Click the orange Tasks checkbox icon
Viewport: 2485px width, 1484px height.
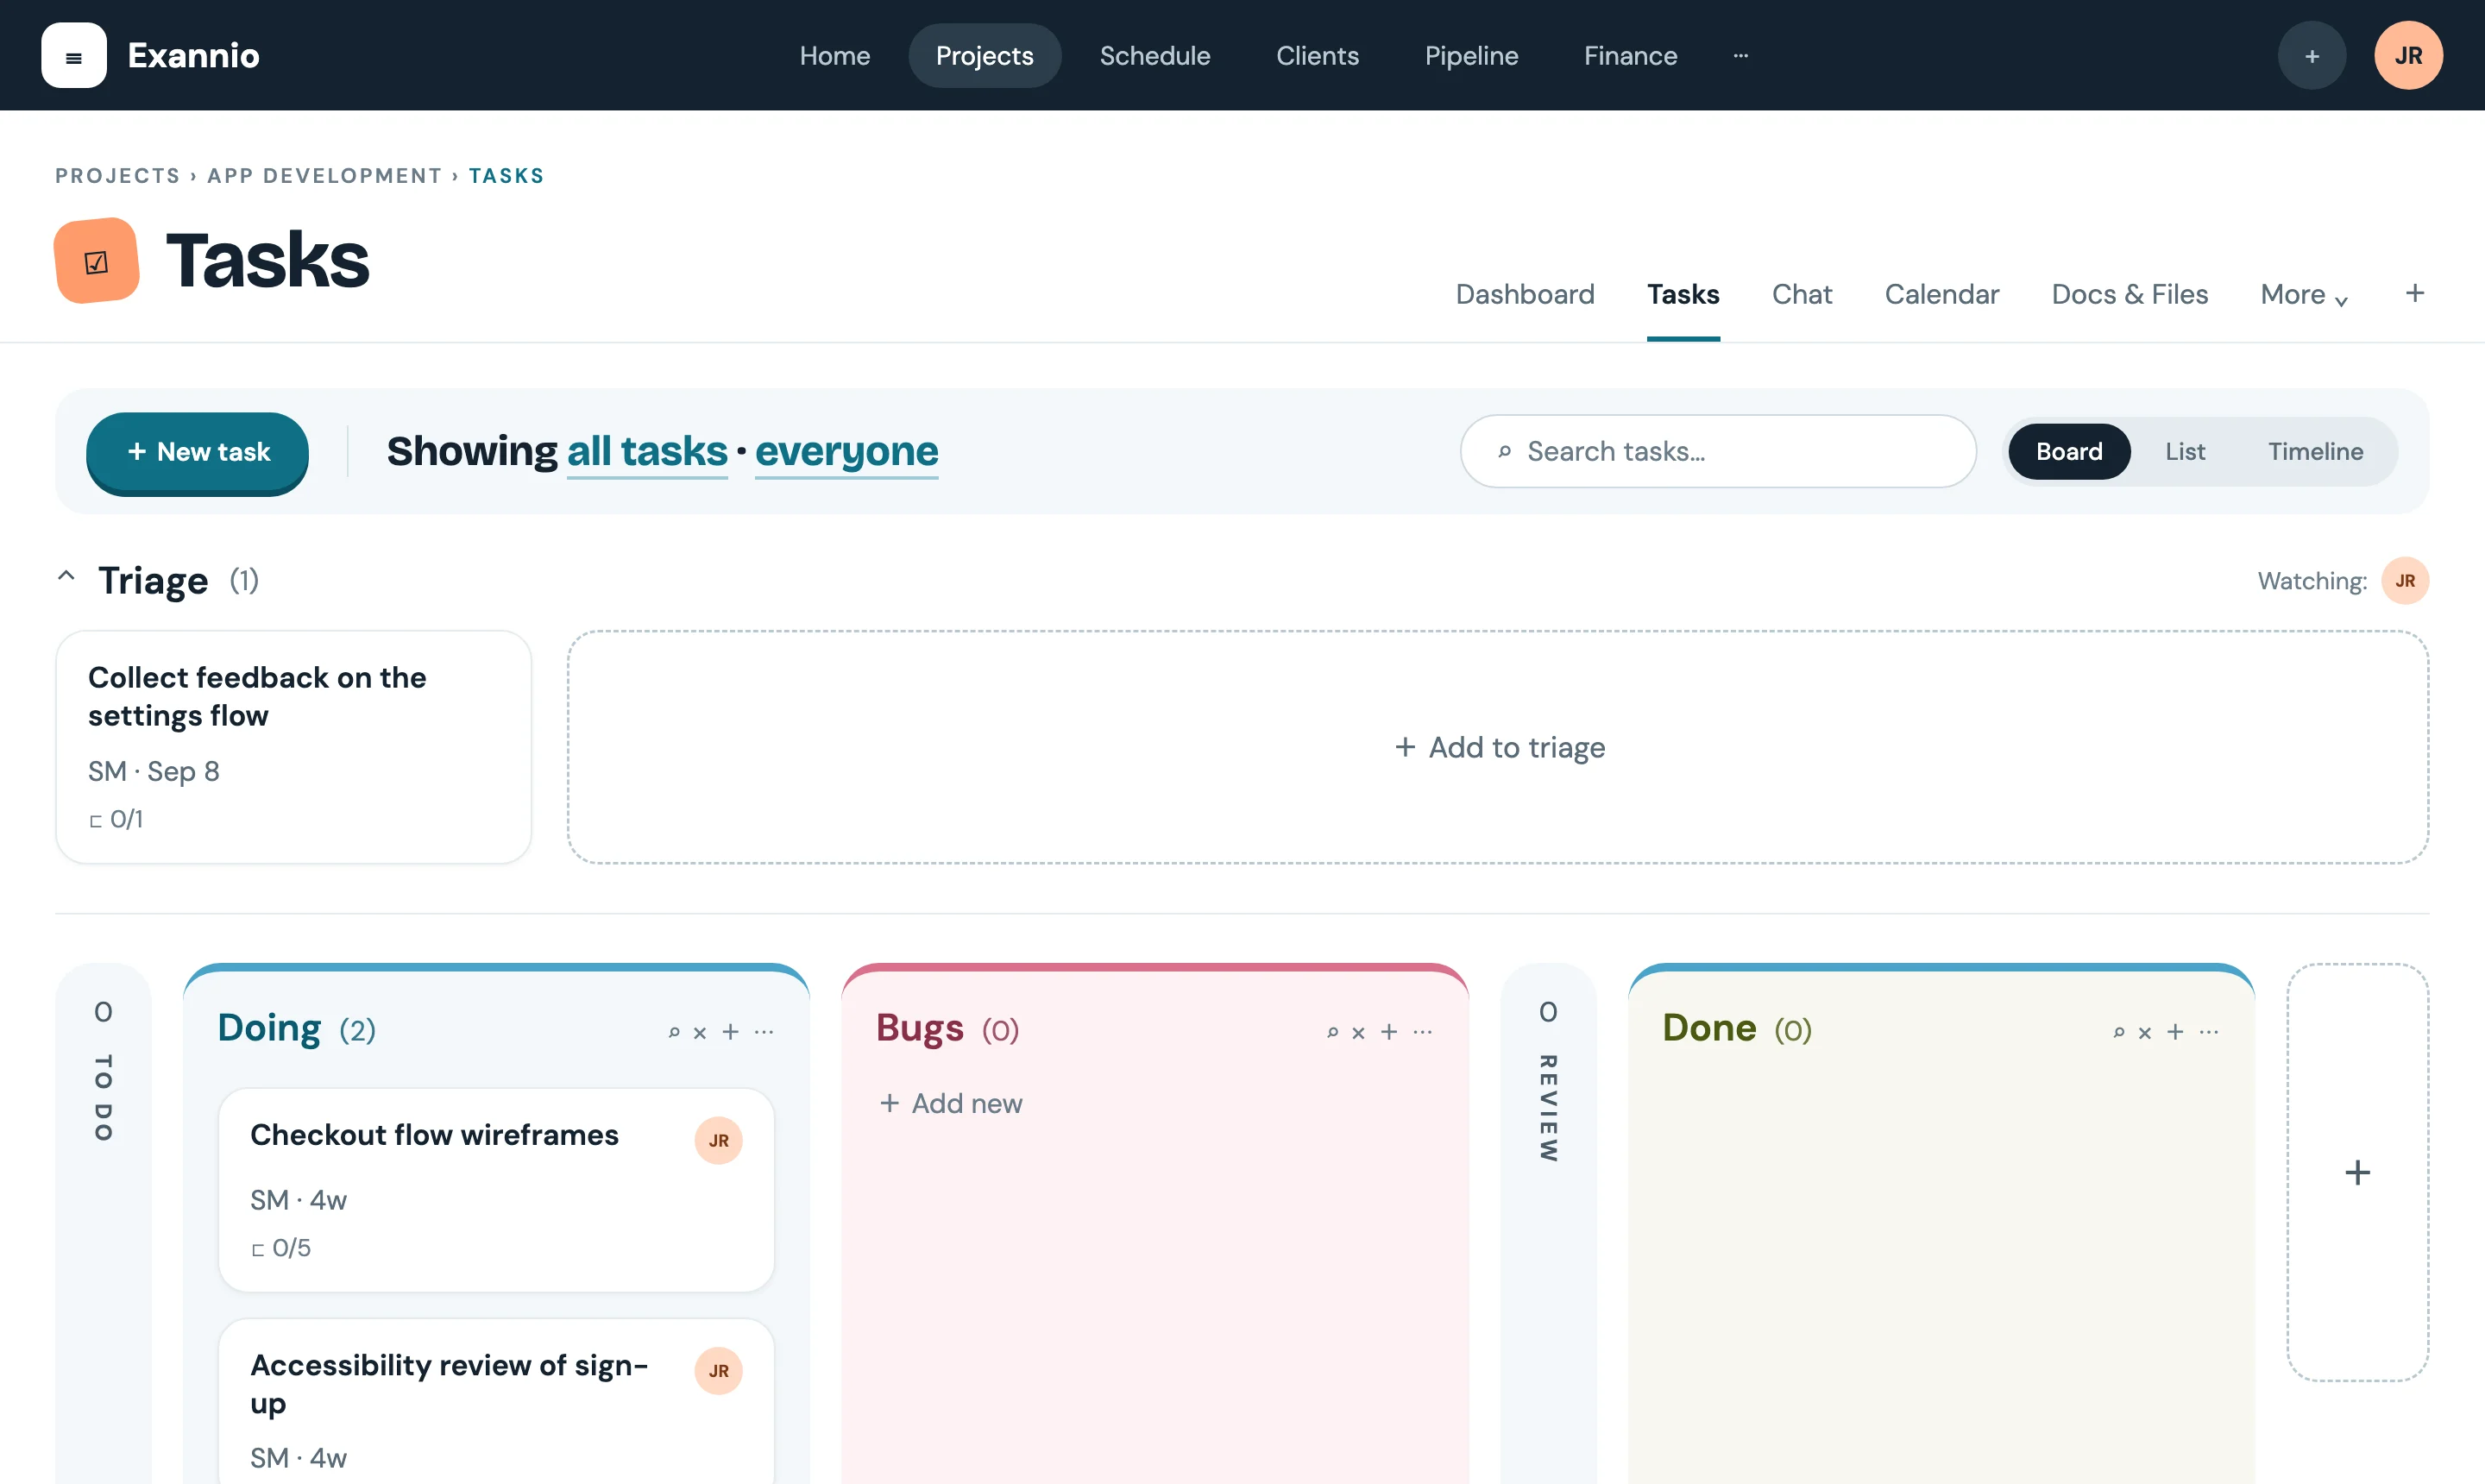pyautogui.click(x=96, y=261)
